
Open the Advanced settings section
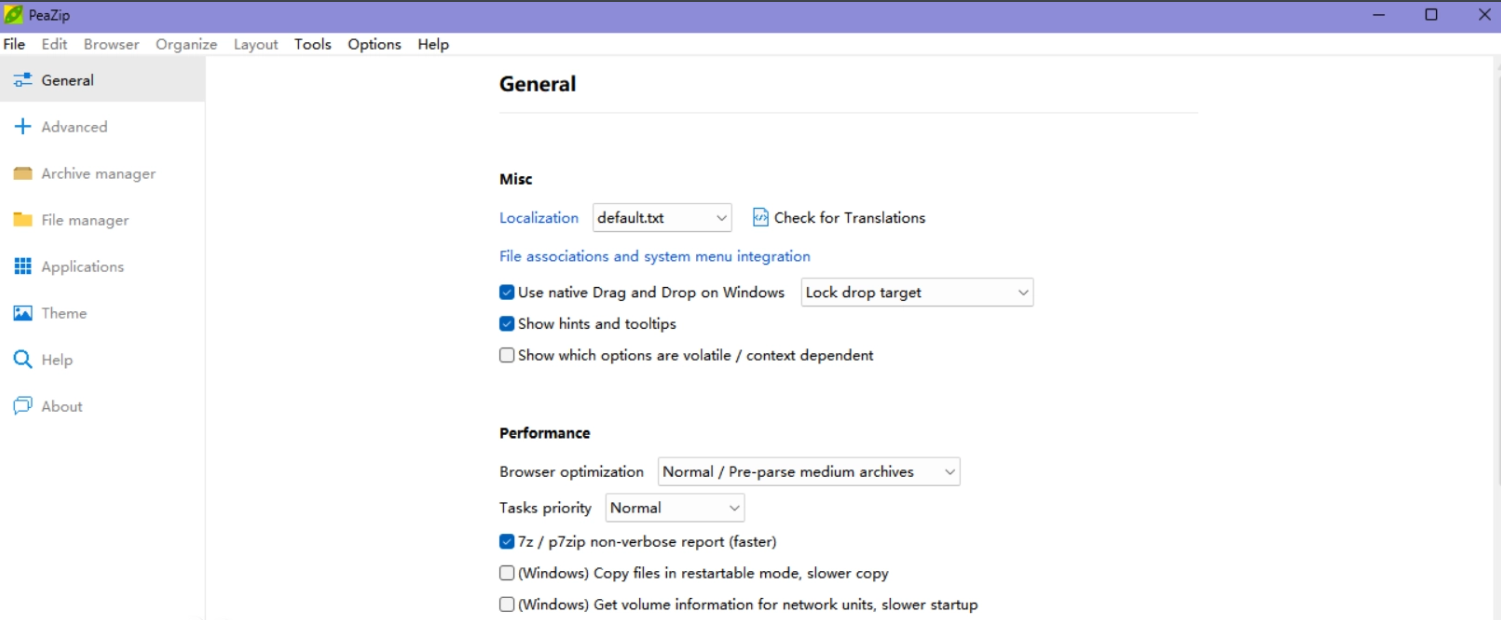tap(102, 127)
